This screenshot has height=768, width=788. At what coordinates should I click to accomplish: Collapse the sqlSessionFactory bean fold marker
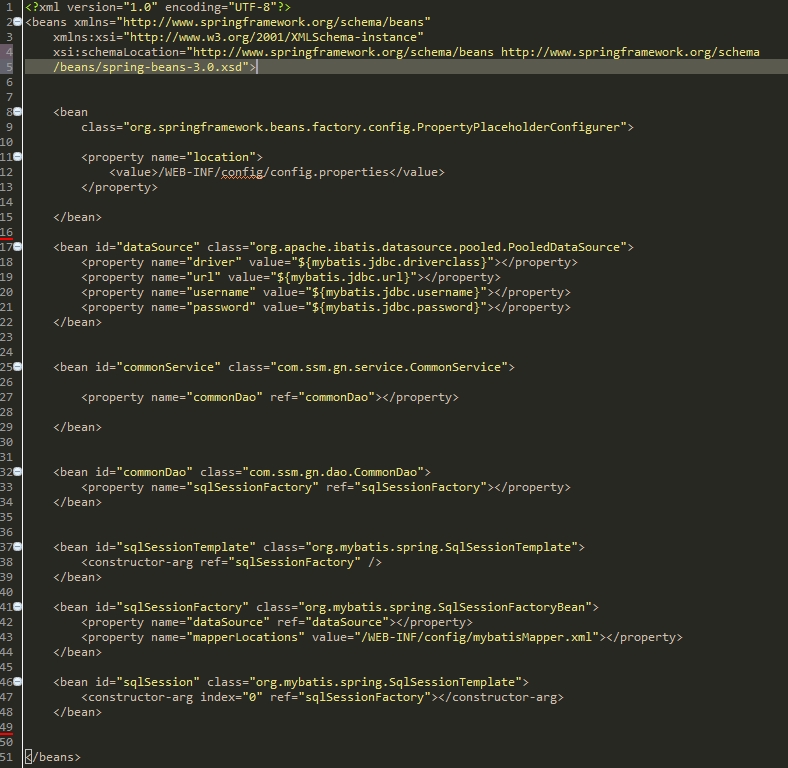(19, 607)
